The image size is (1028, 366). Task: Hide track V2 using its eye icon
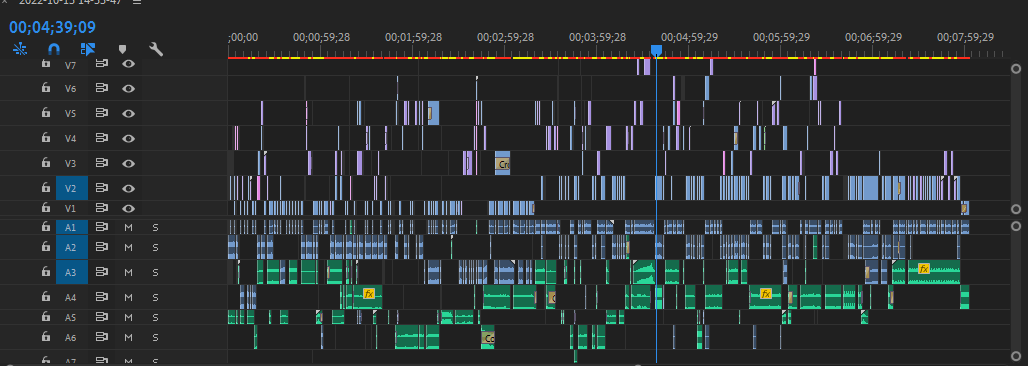[x=128, y=188]
